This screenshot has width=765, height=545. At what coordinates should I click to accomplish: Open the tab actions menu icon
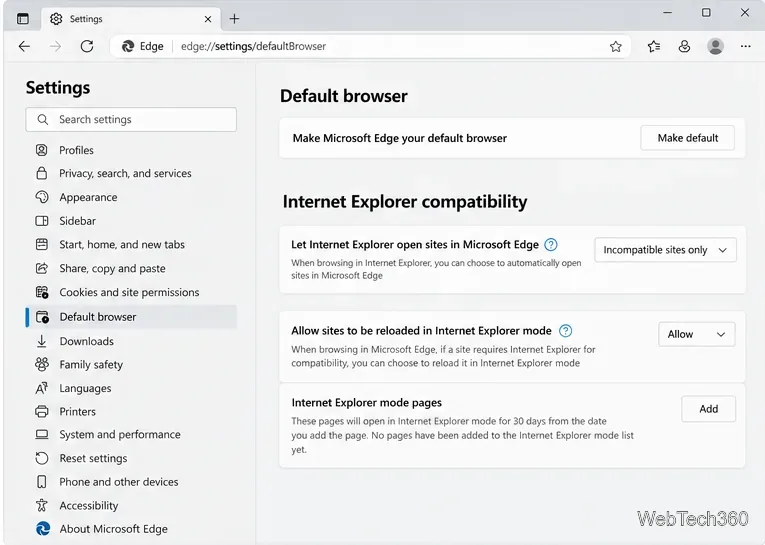[x=22, y=19]
